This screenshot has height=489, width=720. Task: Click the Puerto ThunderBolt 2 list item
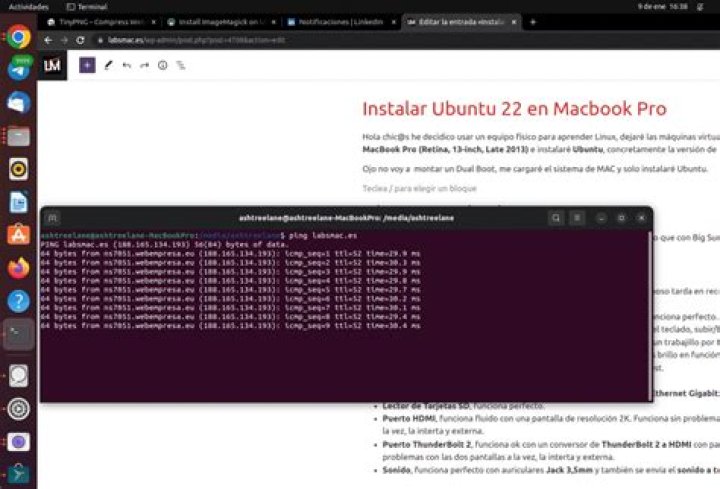551,451
